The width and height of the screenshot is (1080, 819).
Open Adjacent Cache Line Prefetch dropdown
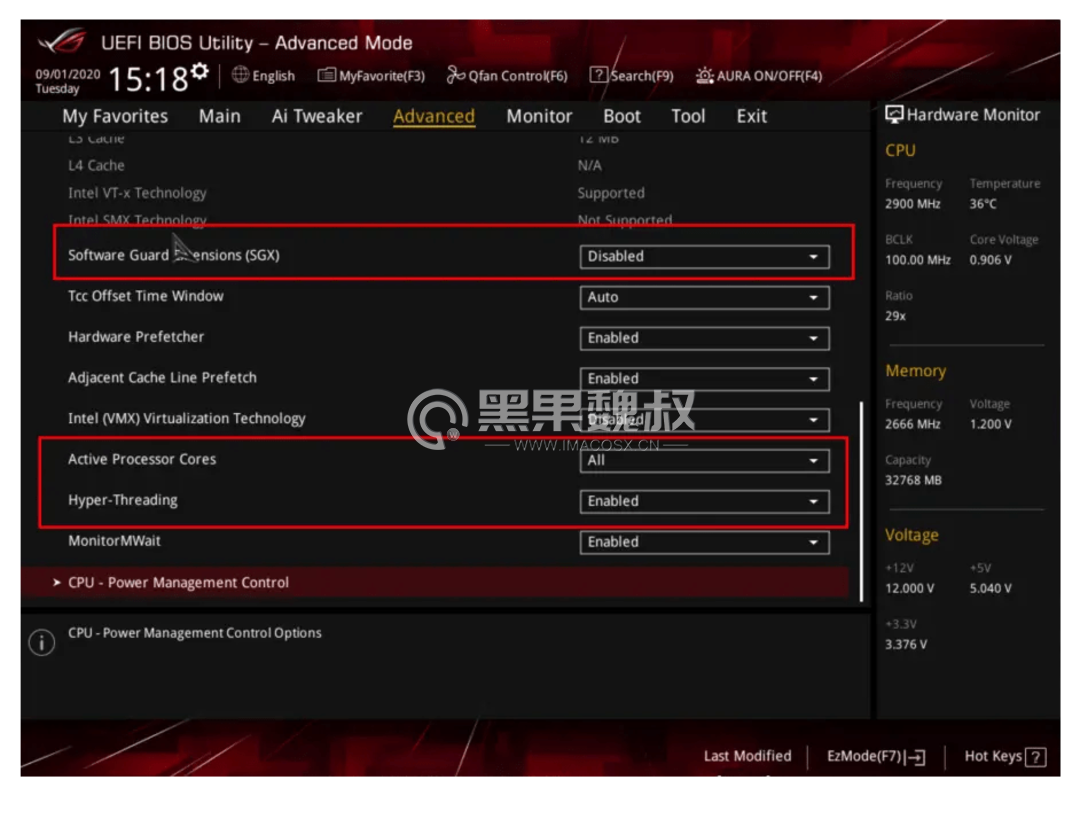704,378
